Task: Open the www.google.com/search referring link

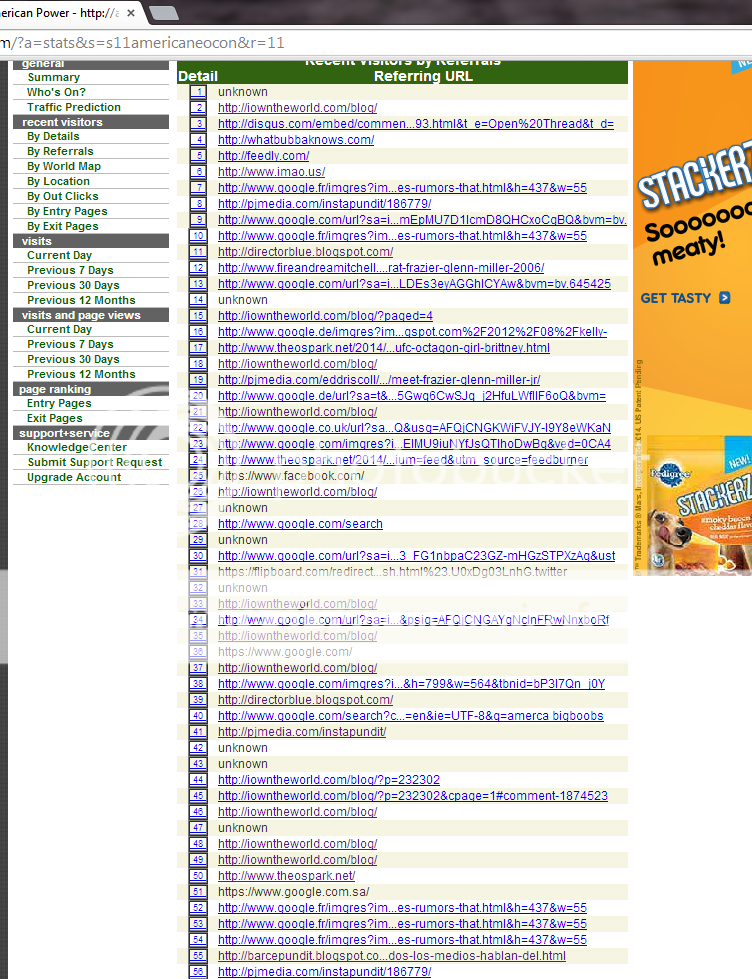Action: tap(300, 524)
